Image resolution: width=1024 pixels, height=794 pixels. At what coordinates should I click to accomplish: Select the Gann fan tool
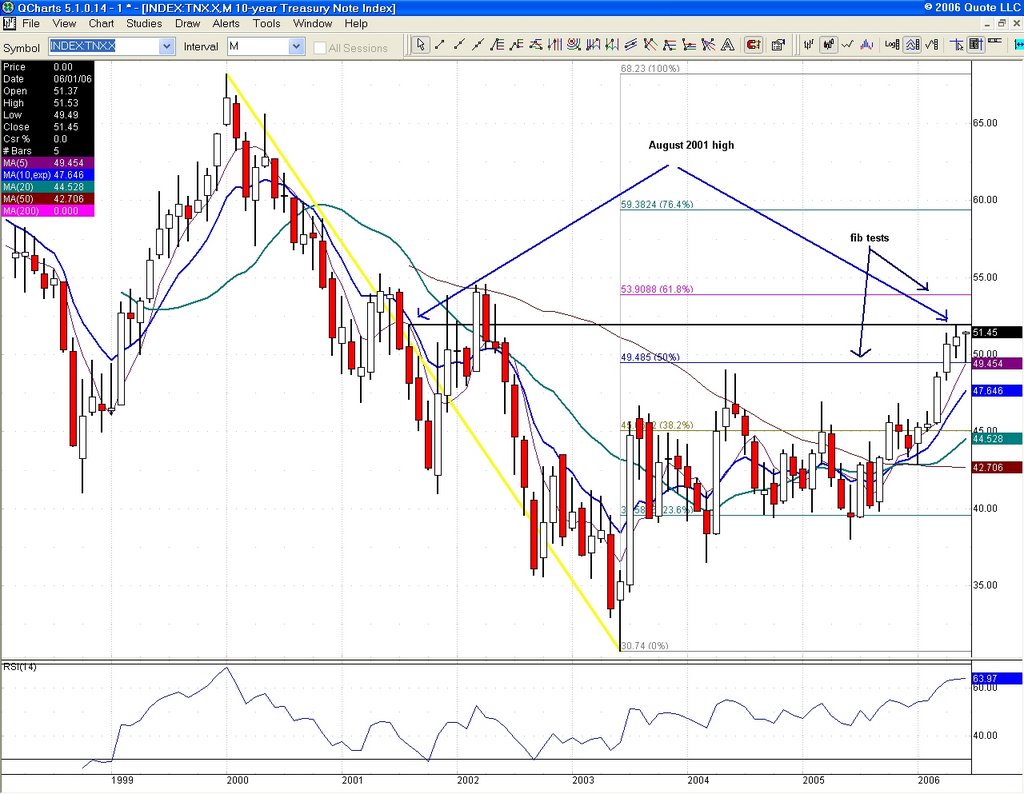[x=707, y=45]
